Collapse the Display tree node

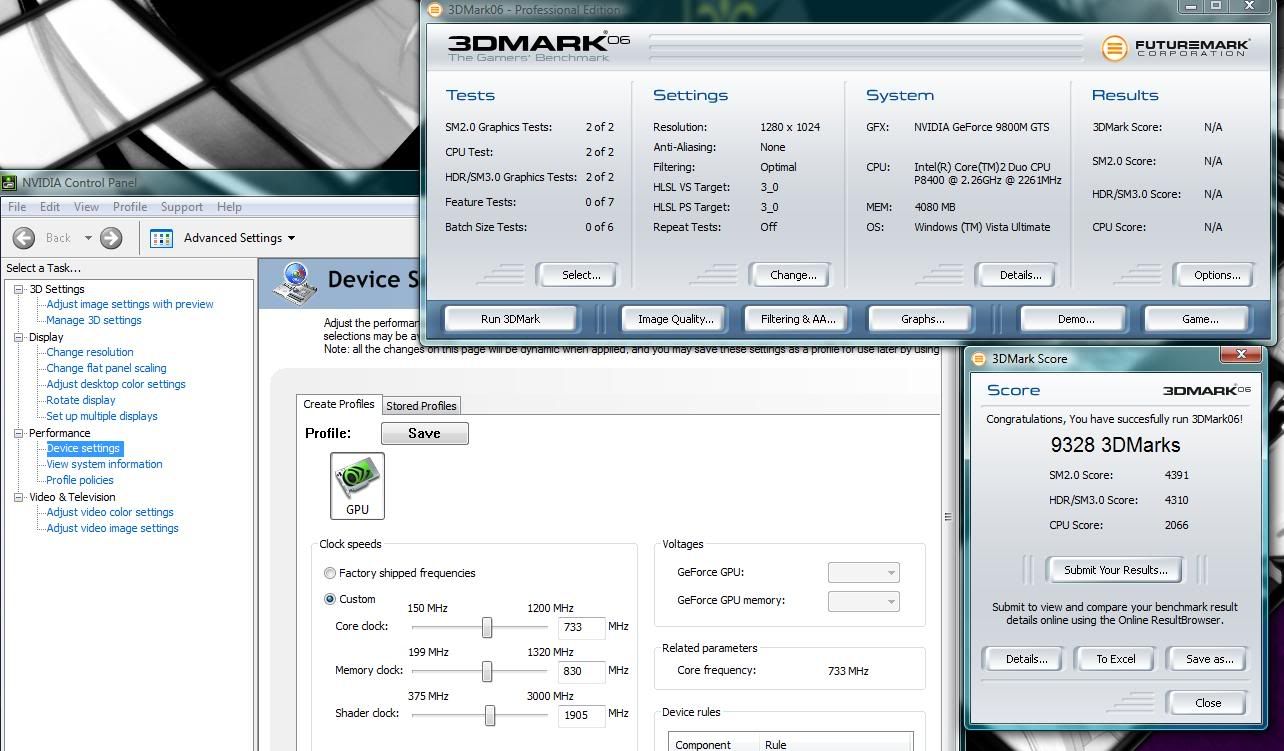[x=19, y=337]
